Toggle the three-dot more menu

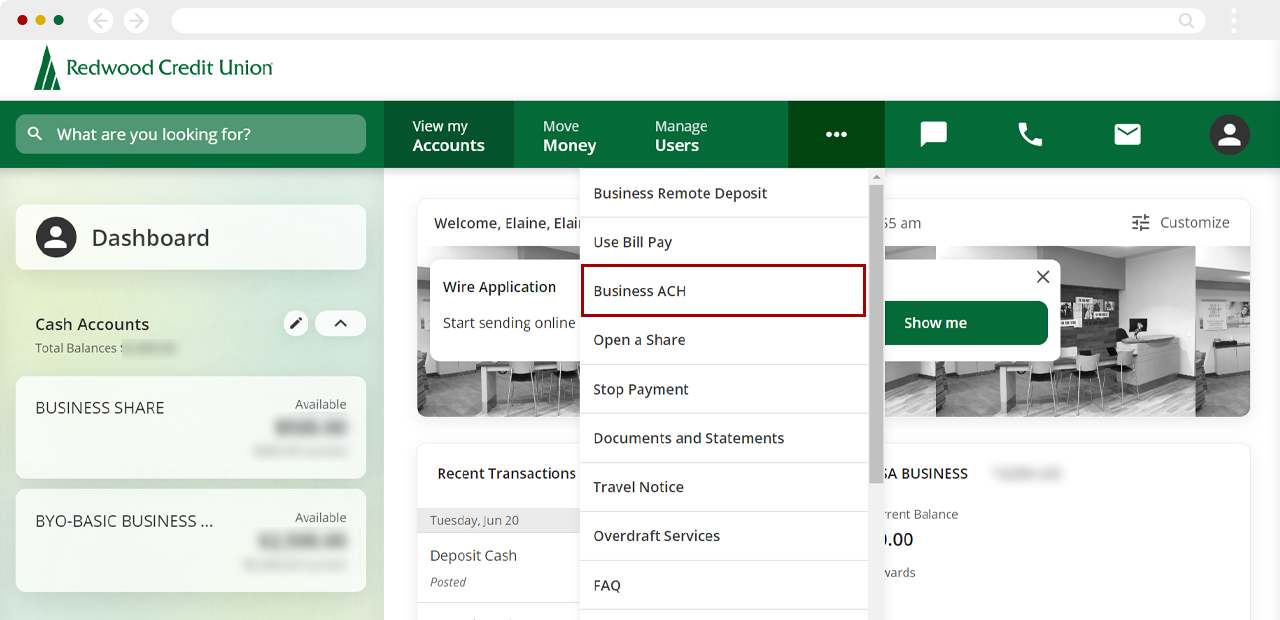pyautogui.click(x=836, y=134)
